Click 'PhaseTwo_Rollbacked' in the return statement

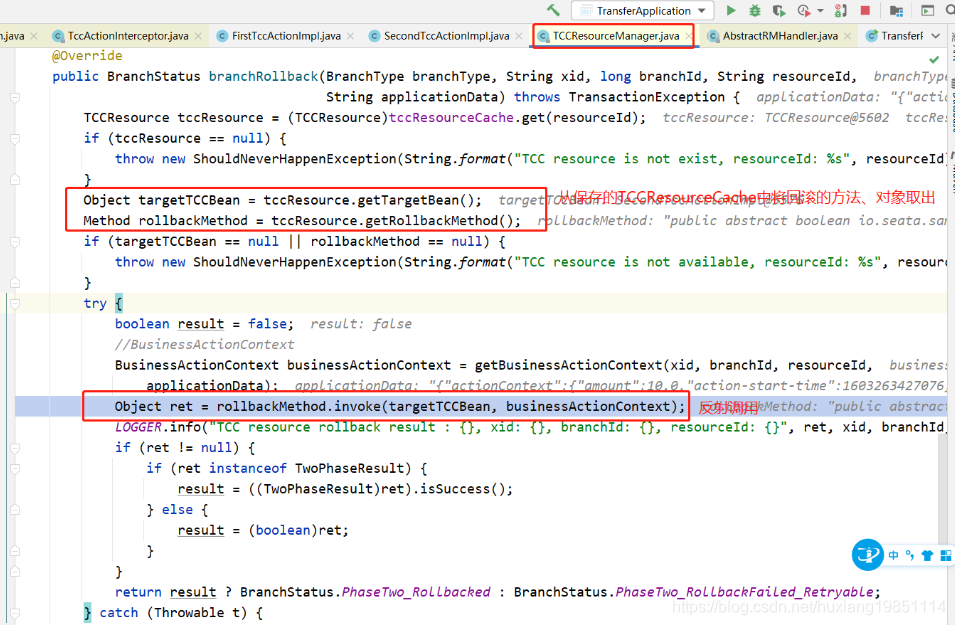point(416,592)
